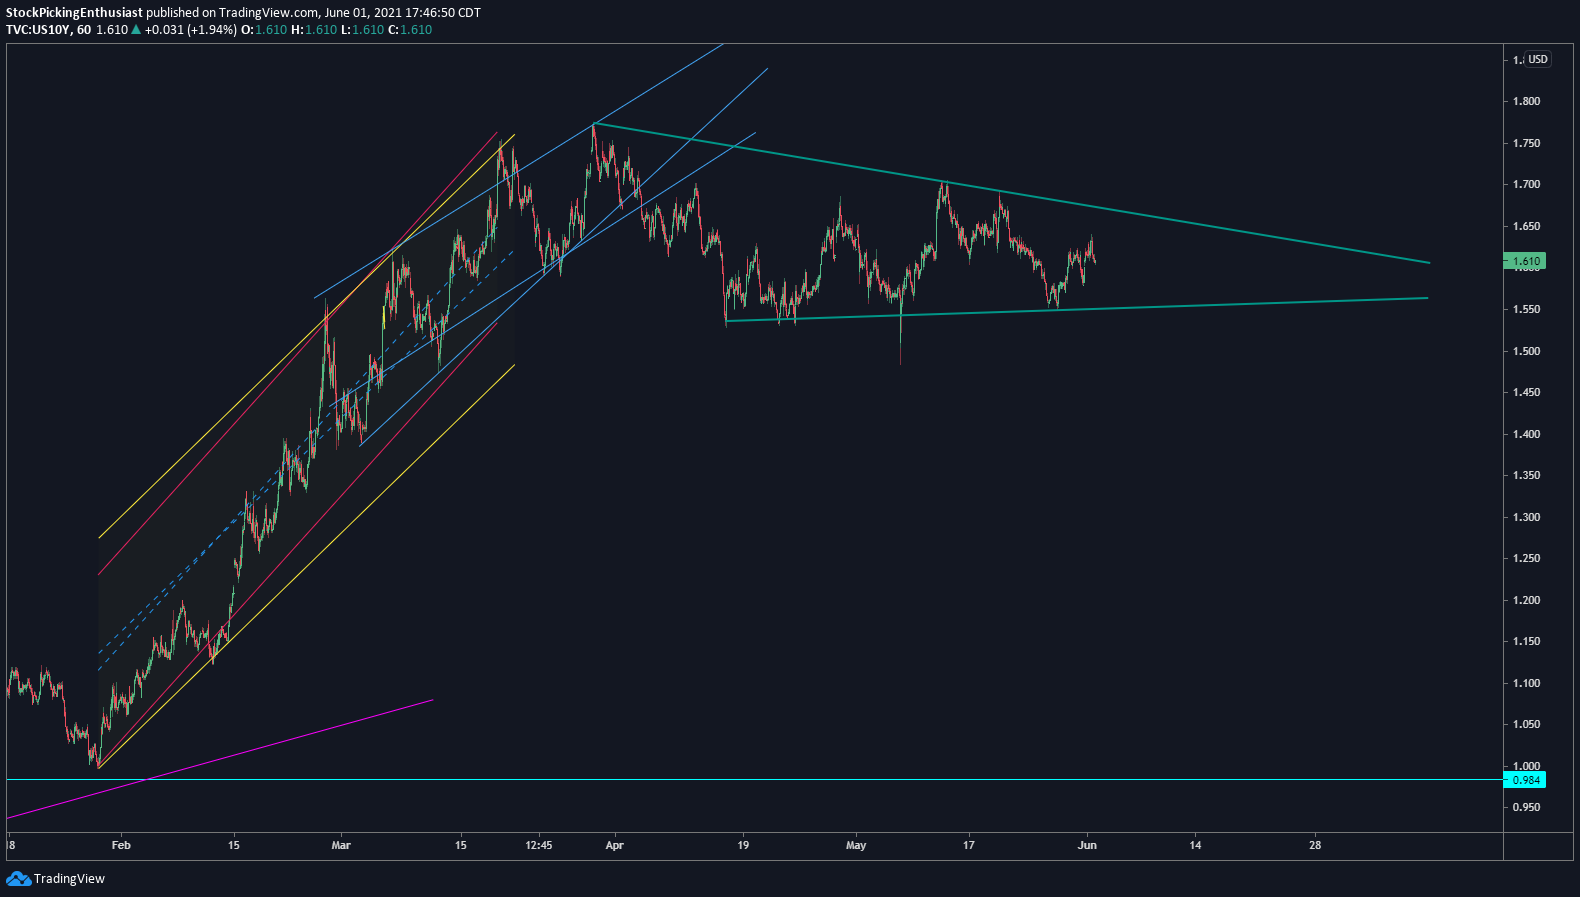Click the +0.031 (+1.94%) change value
The height and width of the screenshot is (897, 1580).
point(191,30)
